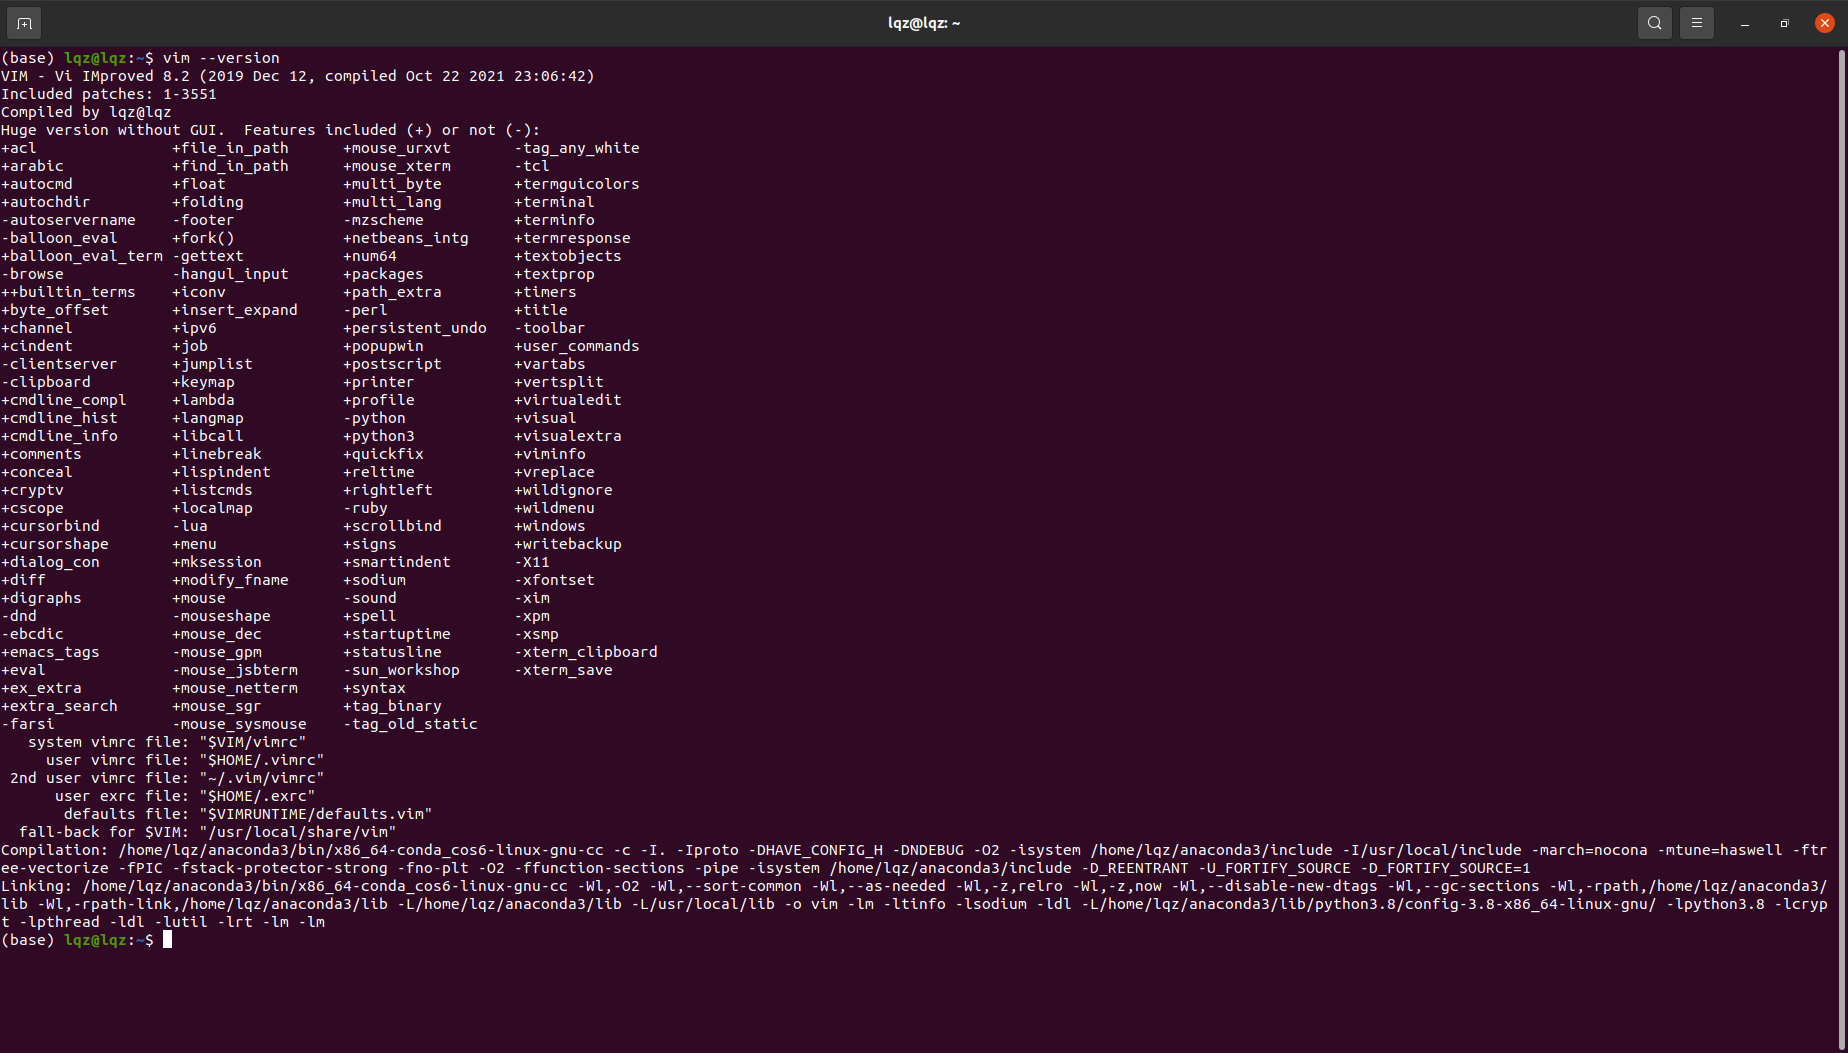Click the '+mouse_urxvt' feature entry

397,148
